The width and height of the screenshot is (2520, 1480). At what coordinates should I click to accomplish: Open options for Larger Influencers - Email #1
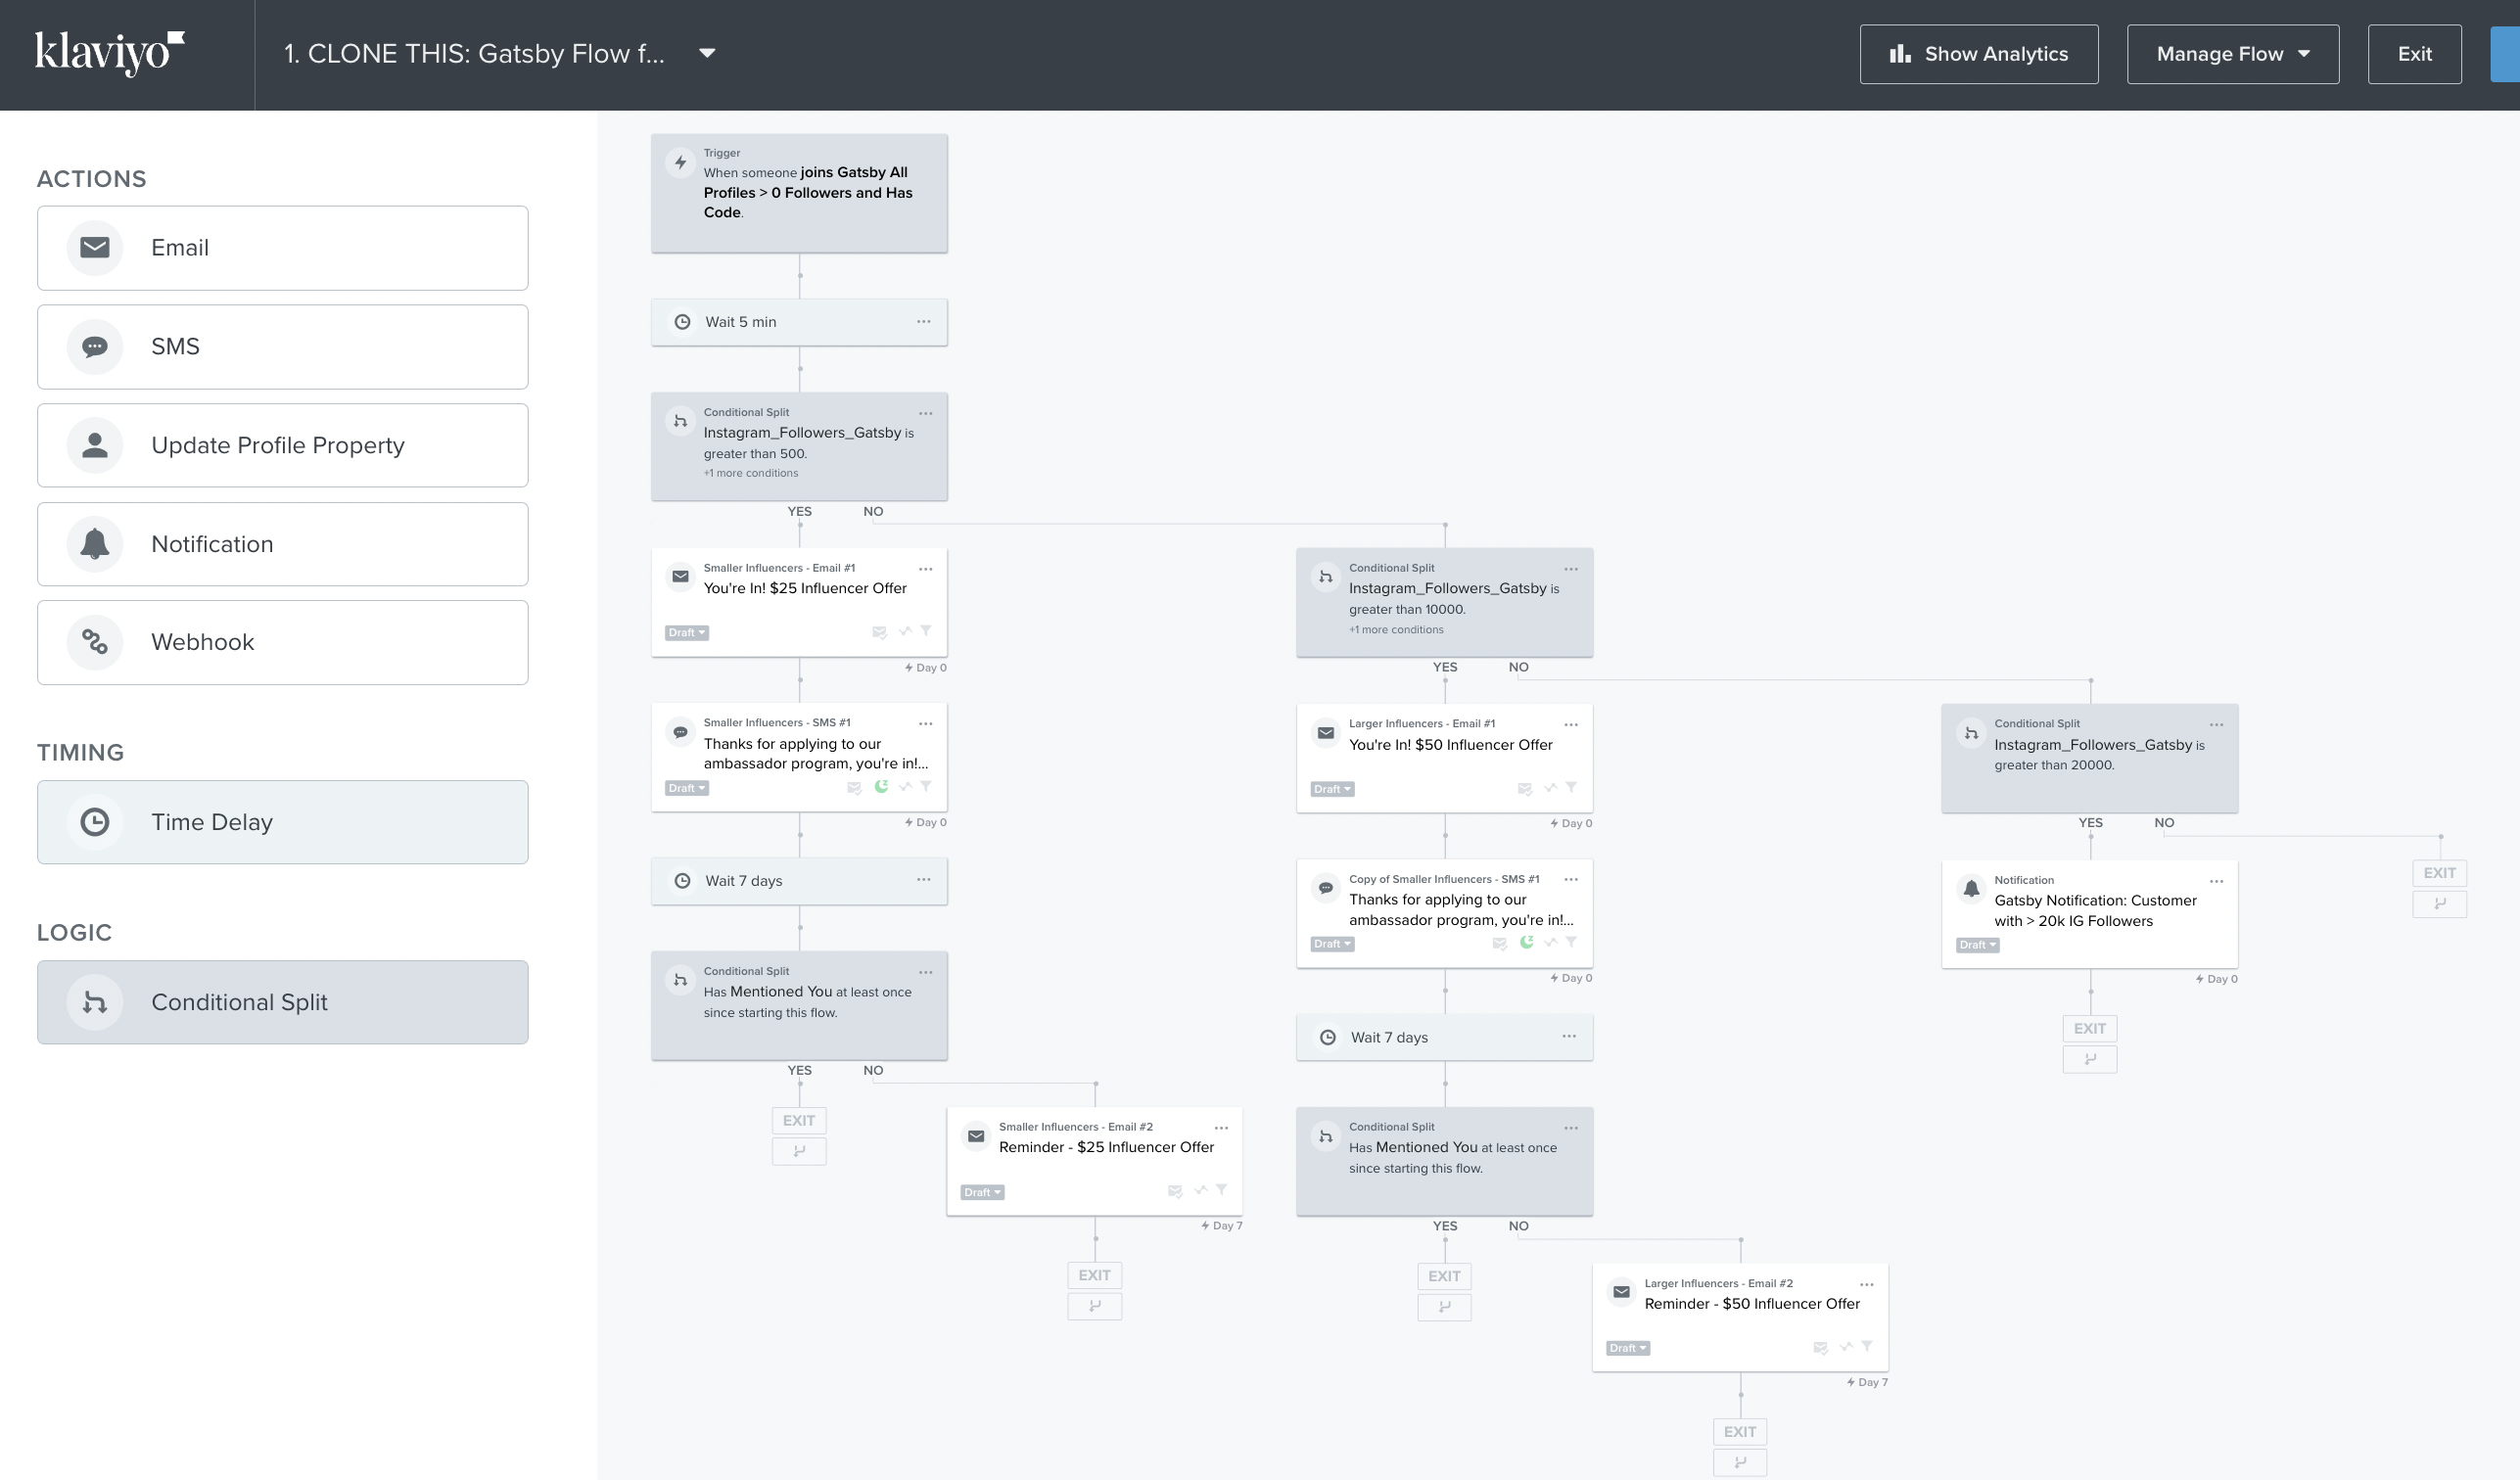click(1571, 725)
